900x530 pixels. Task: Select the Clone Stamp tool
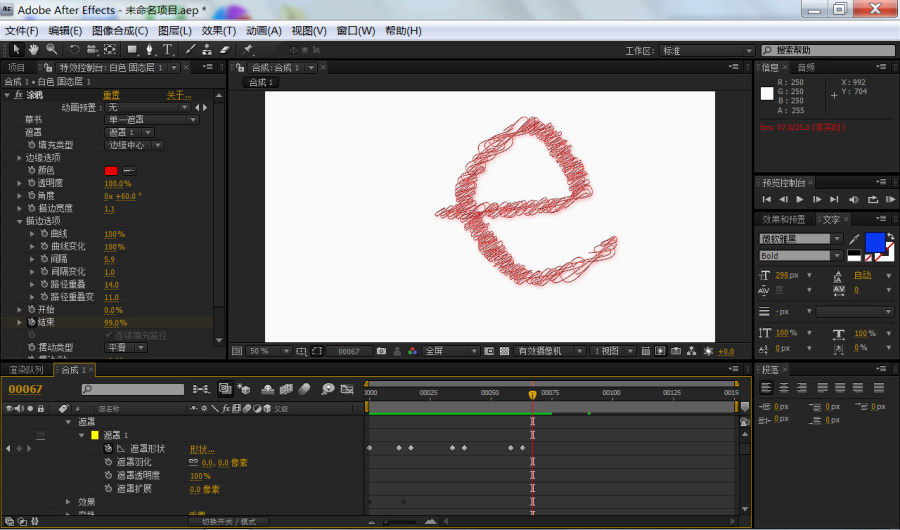click(x=207, y=49)
